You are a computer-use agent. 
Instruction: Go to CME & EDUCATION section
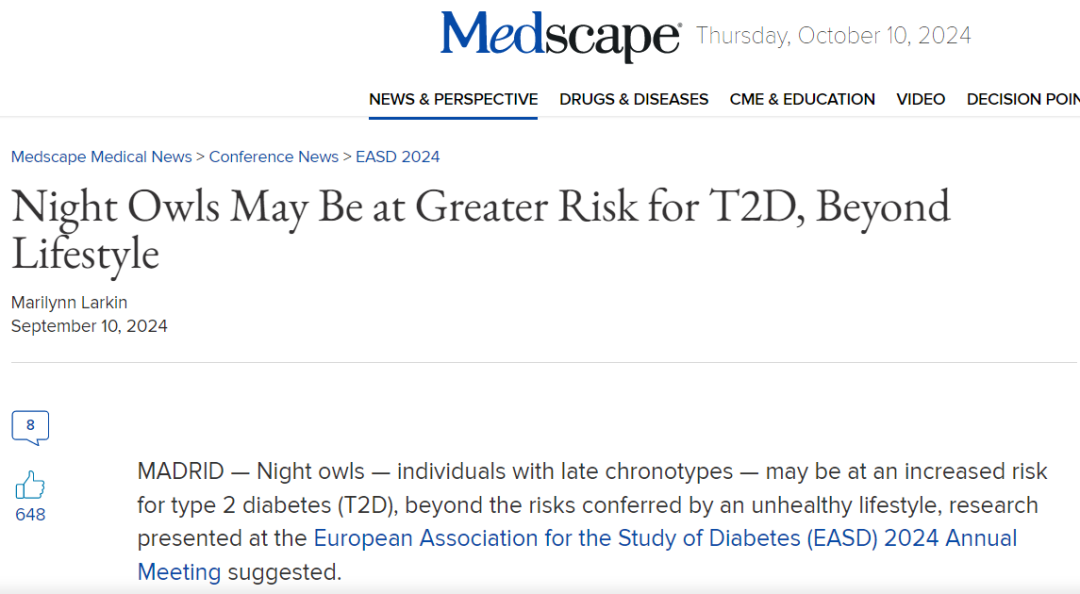click(802, 99)
